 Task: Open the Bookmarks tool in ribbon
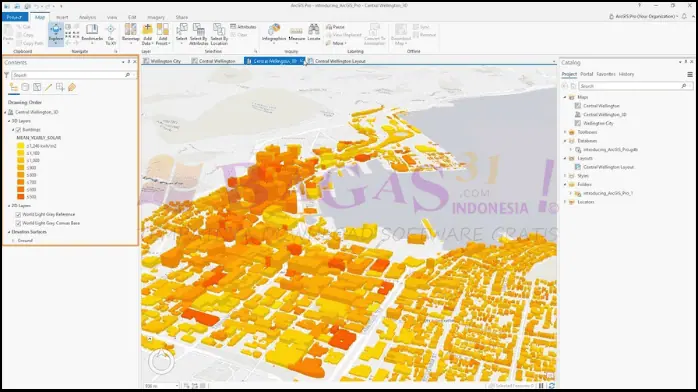tap(92, 33)
